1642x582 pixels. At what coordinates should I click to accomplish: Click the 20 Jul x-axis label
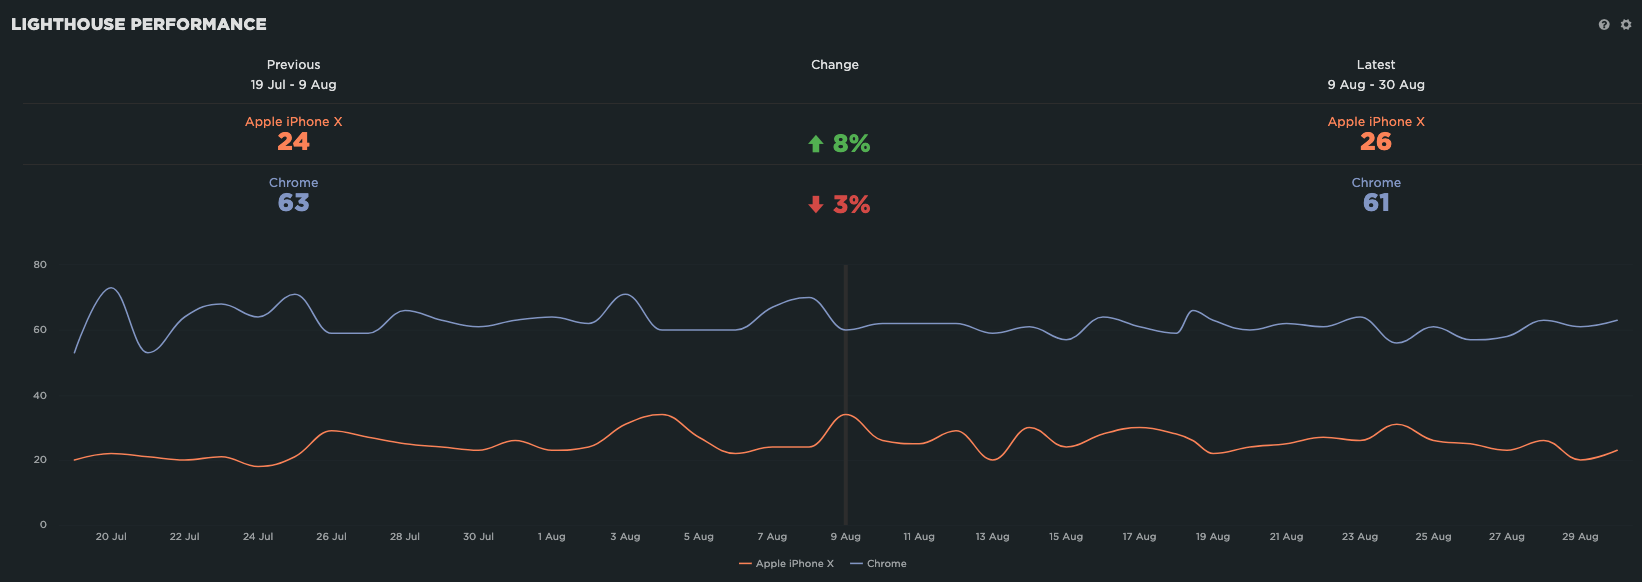coord(111,537)
